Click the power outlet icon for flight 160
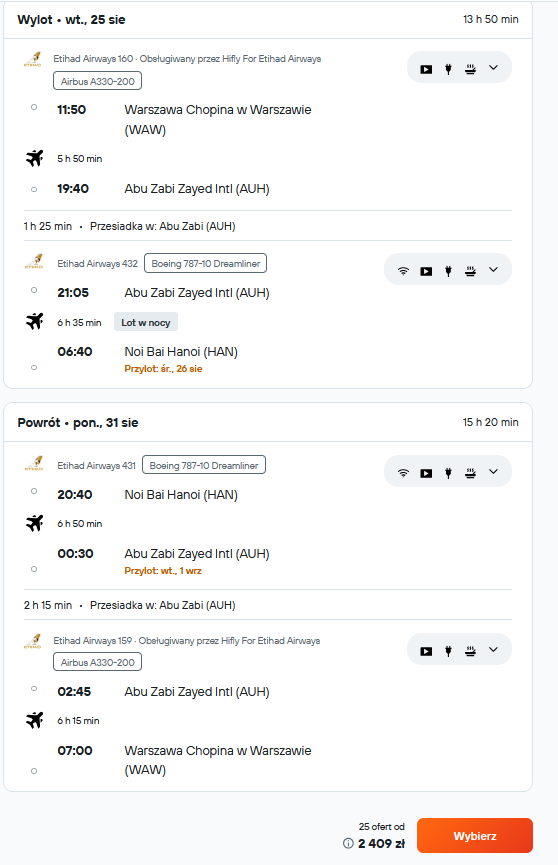The width and height of the screenshot is (558, 865). 448,69
